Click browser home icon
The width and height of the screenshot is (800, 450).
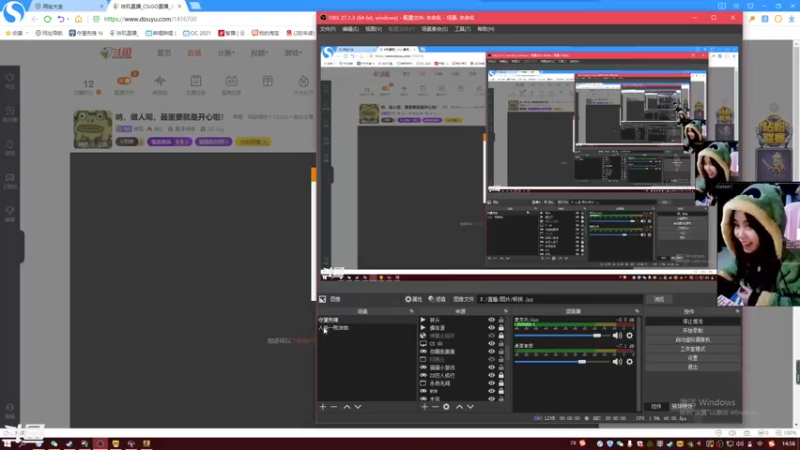[78, 19]
